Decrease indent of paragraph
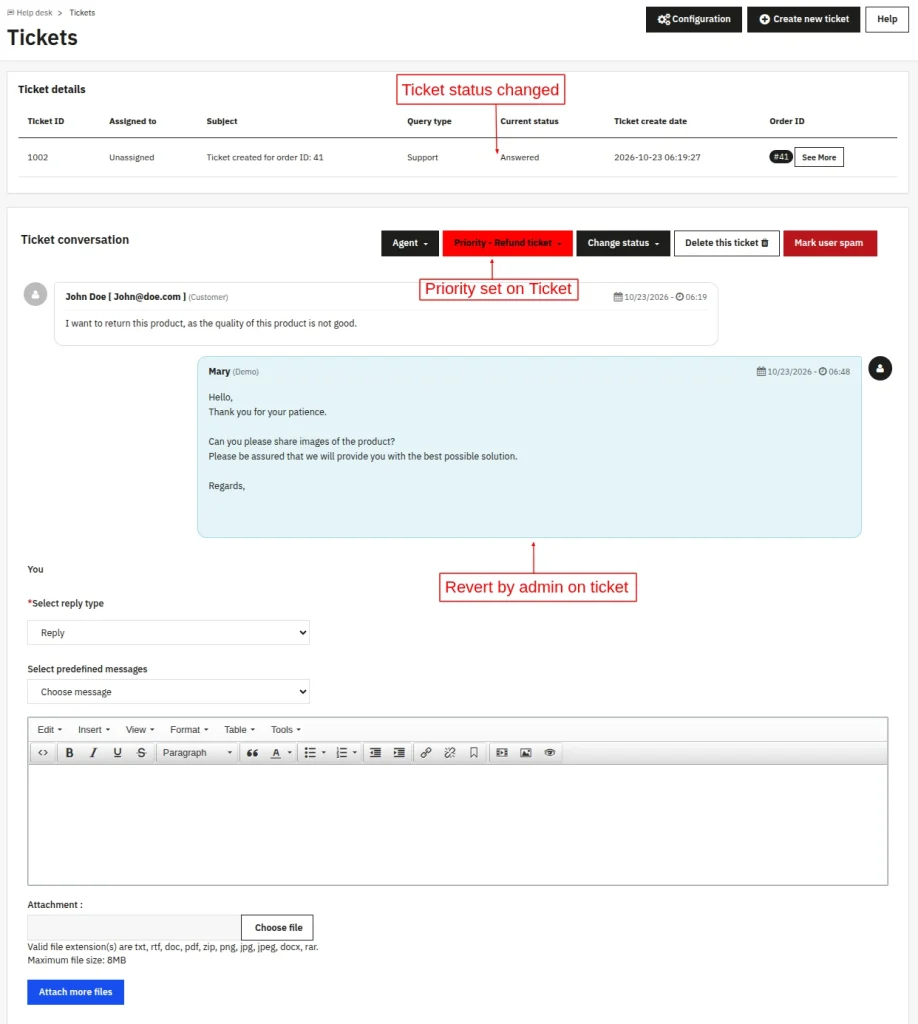The image size is (918, 1024). tap(375, 752)
